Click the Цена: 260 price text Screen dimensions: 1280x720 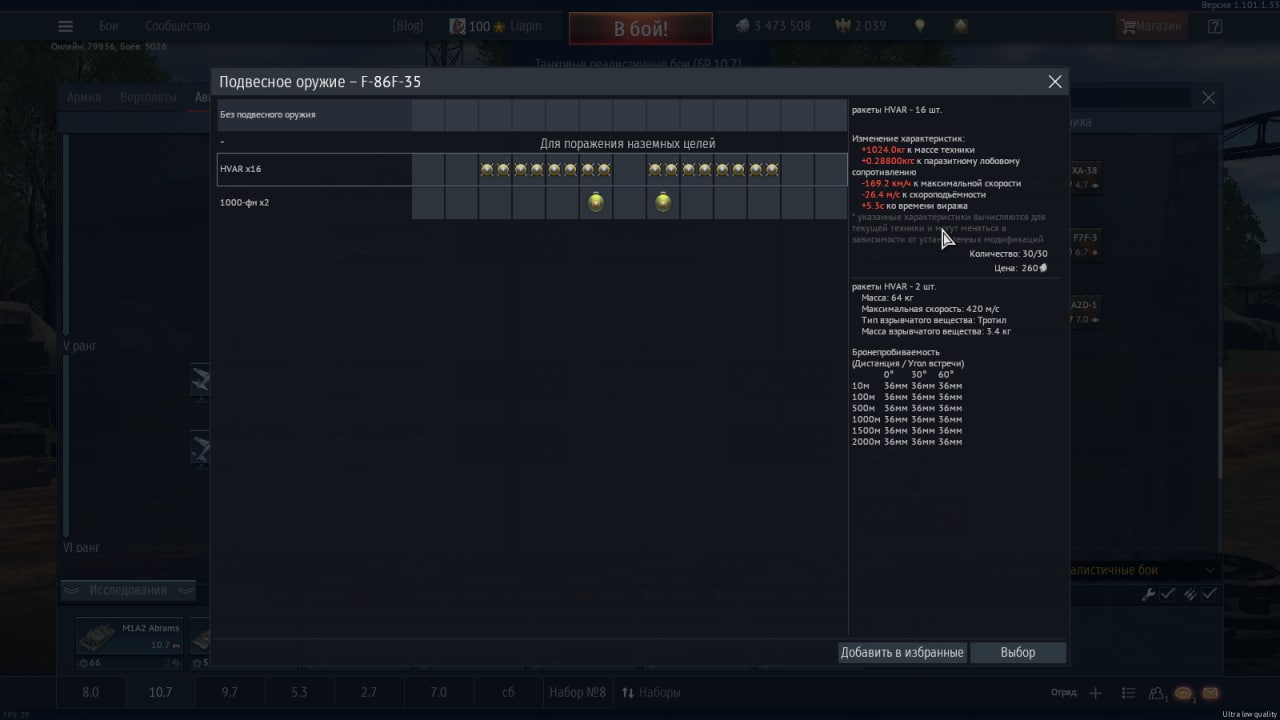pos(1021,268)
